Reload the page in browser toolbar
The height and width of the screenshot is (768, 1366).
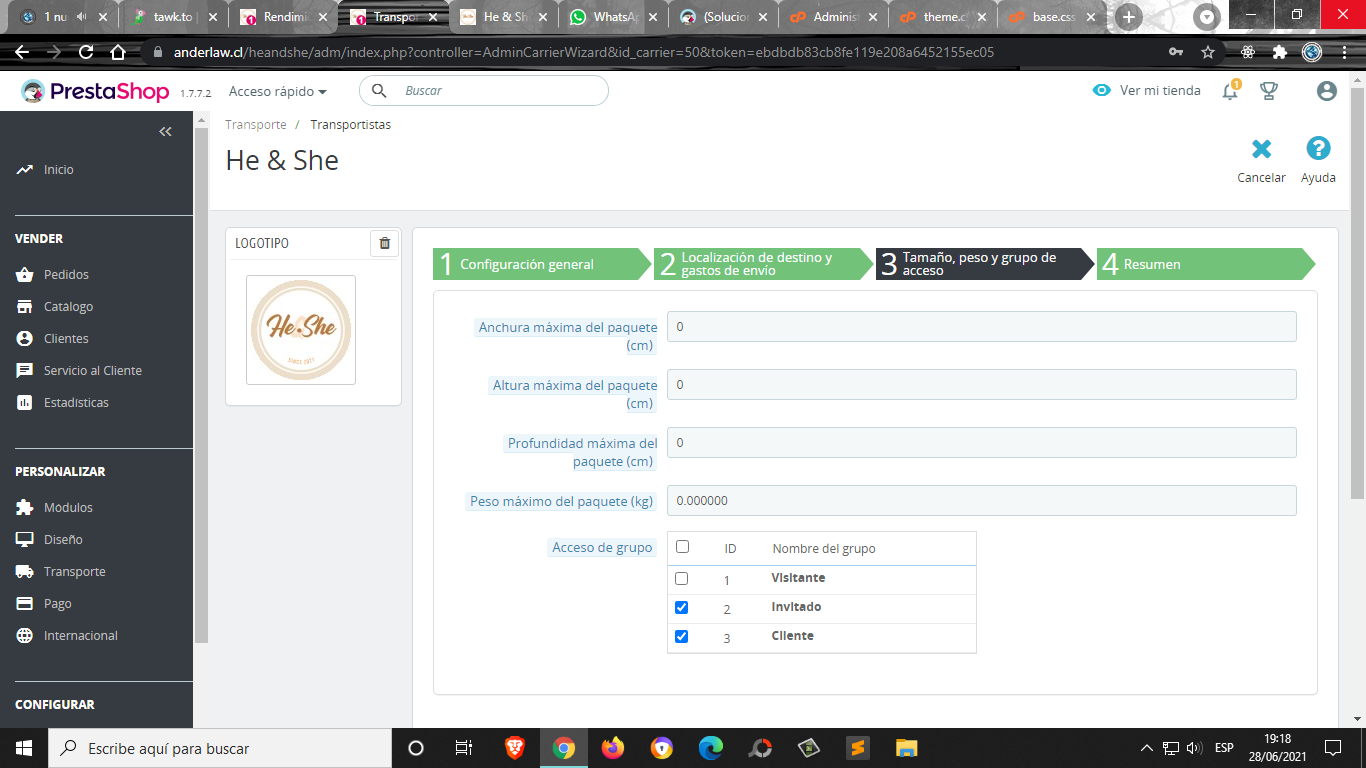pos(86,52)
